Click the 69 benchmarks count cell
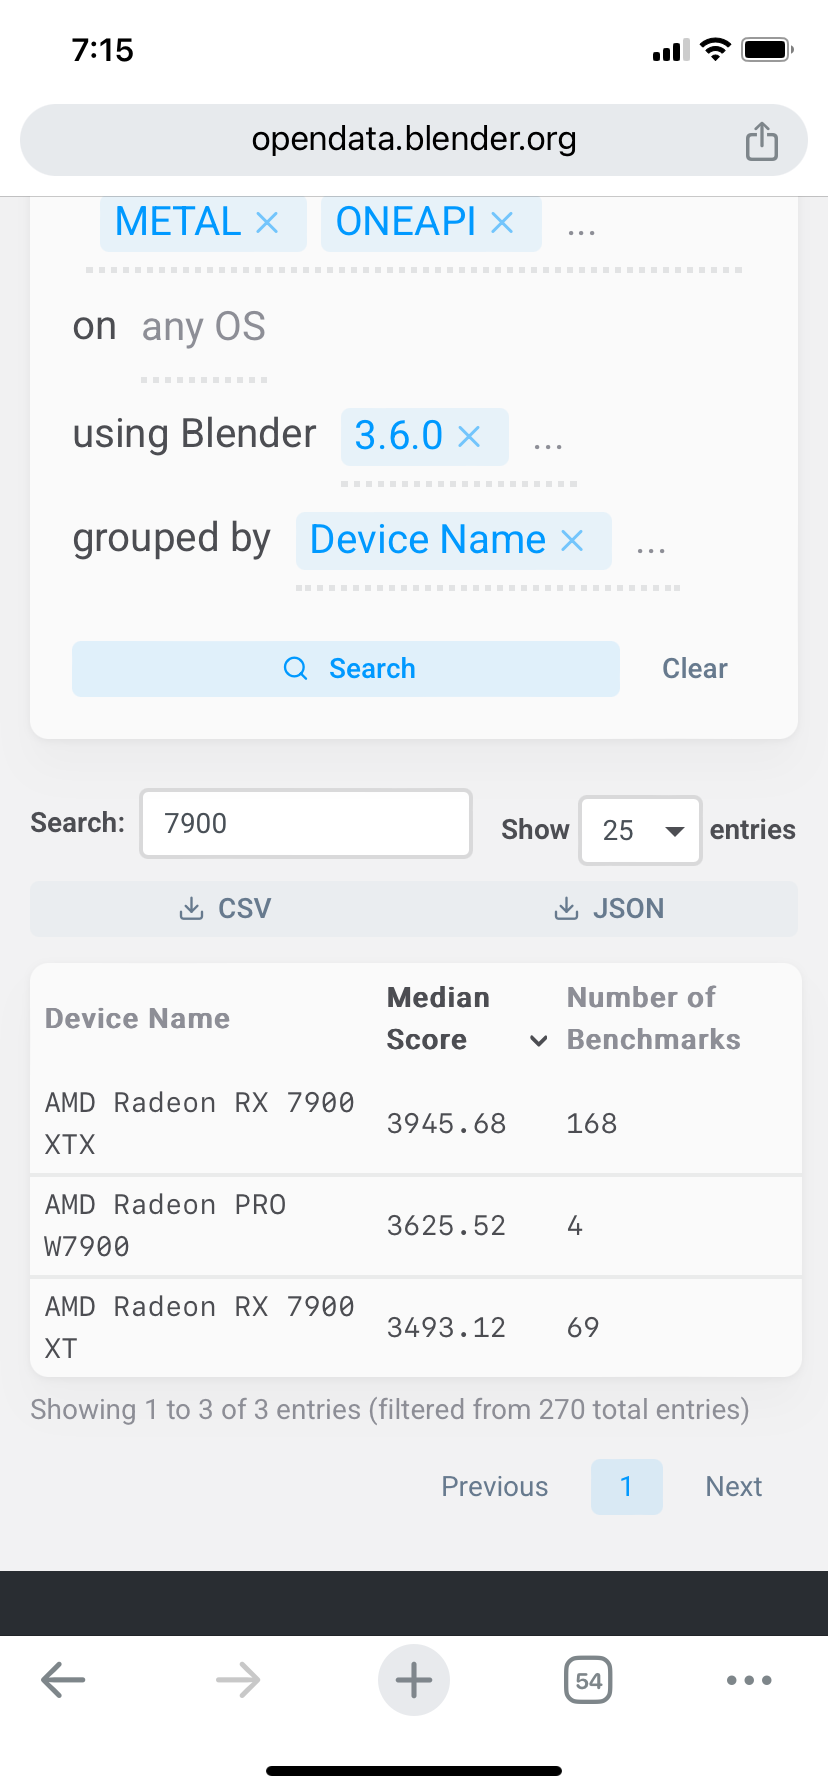 (583, 1328)
